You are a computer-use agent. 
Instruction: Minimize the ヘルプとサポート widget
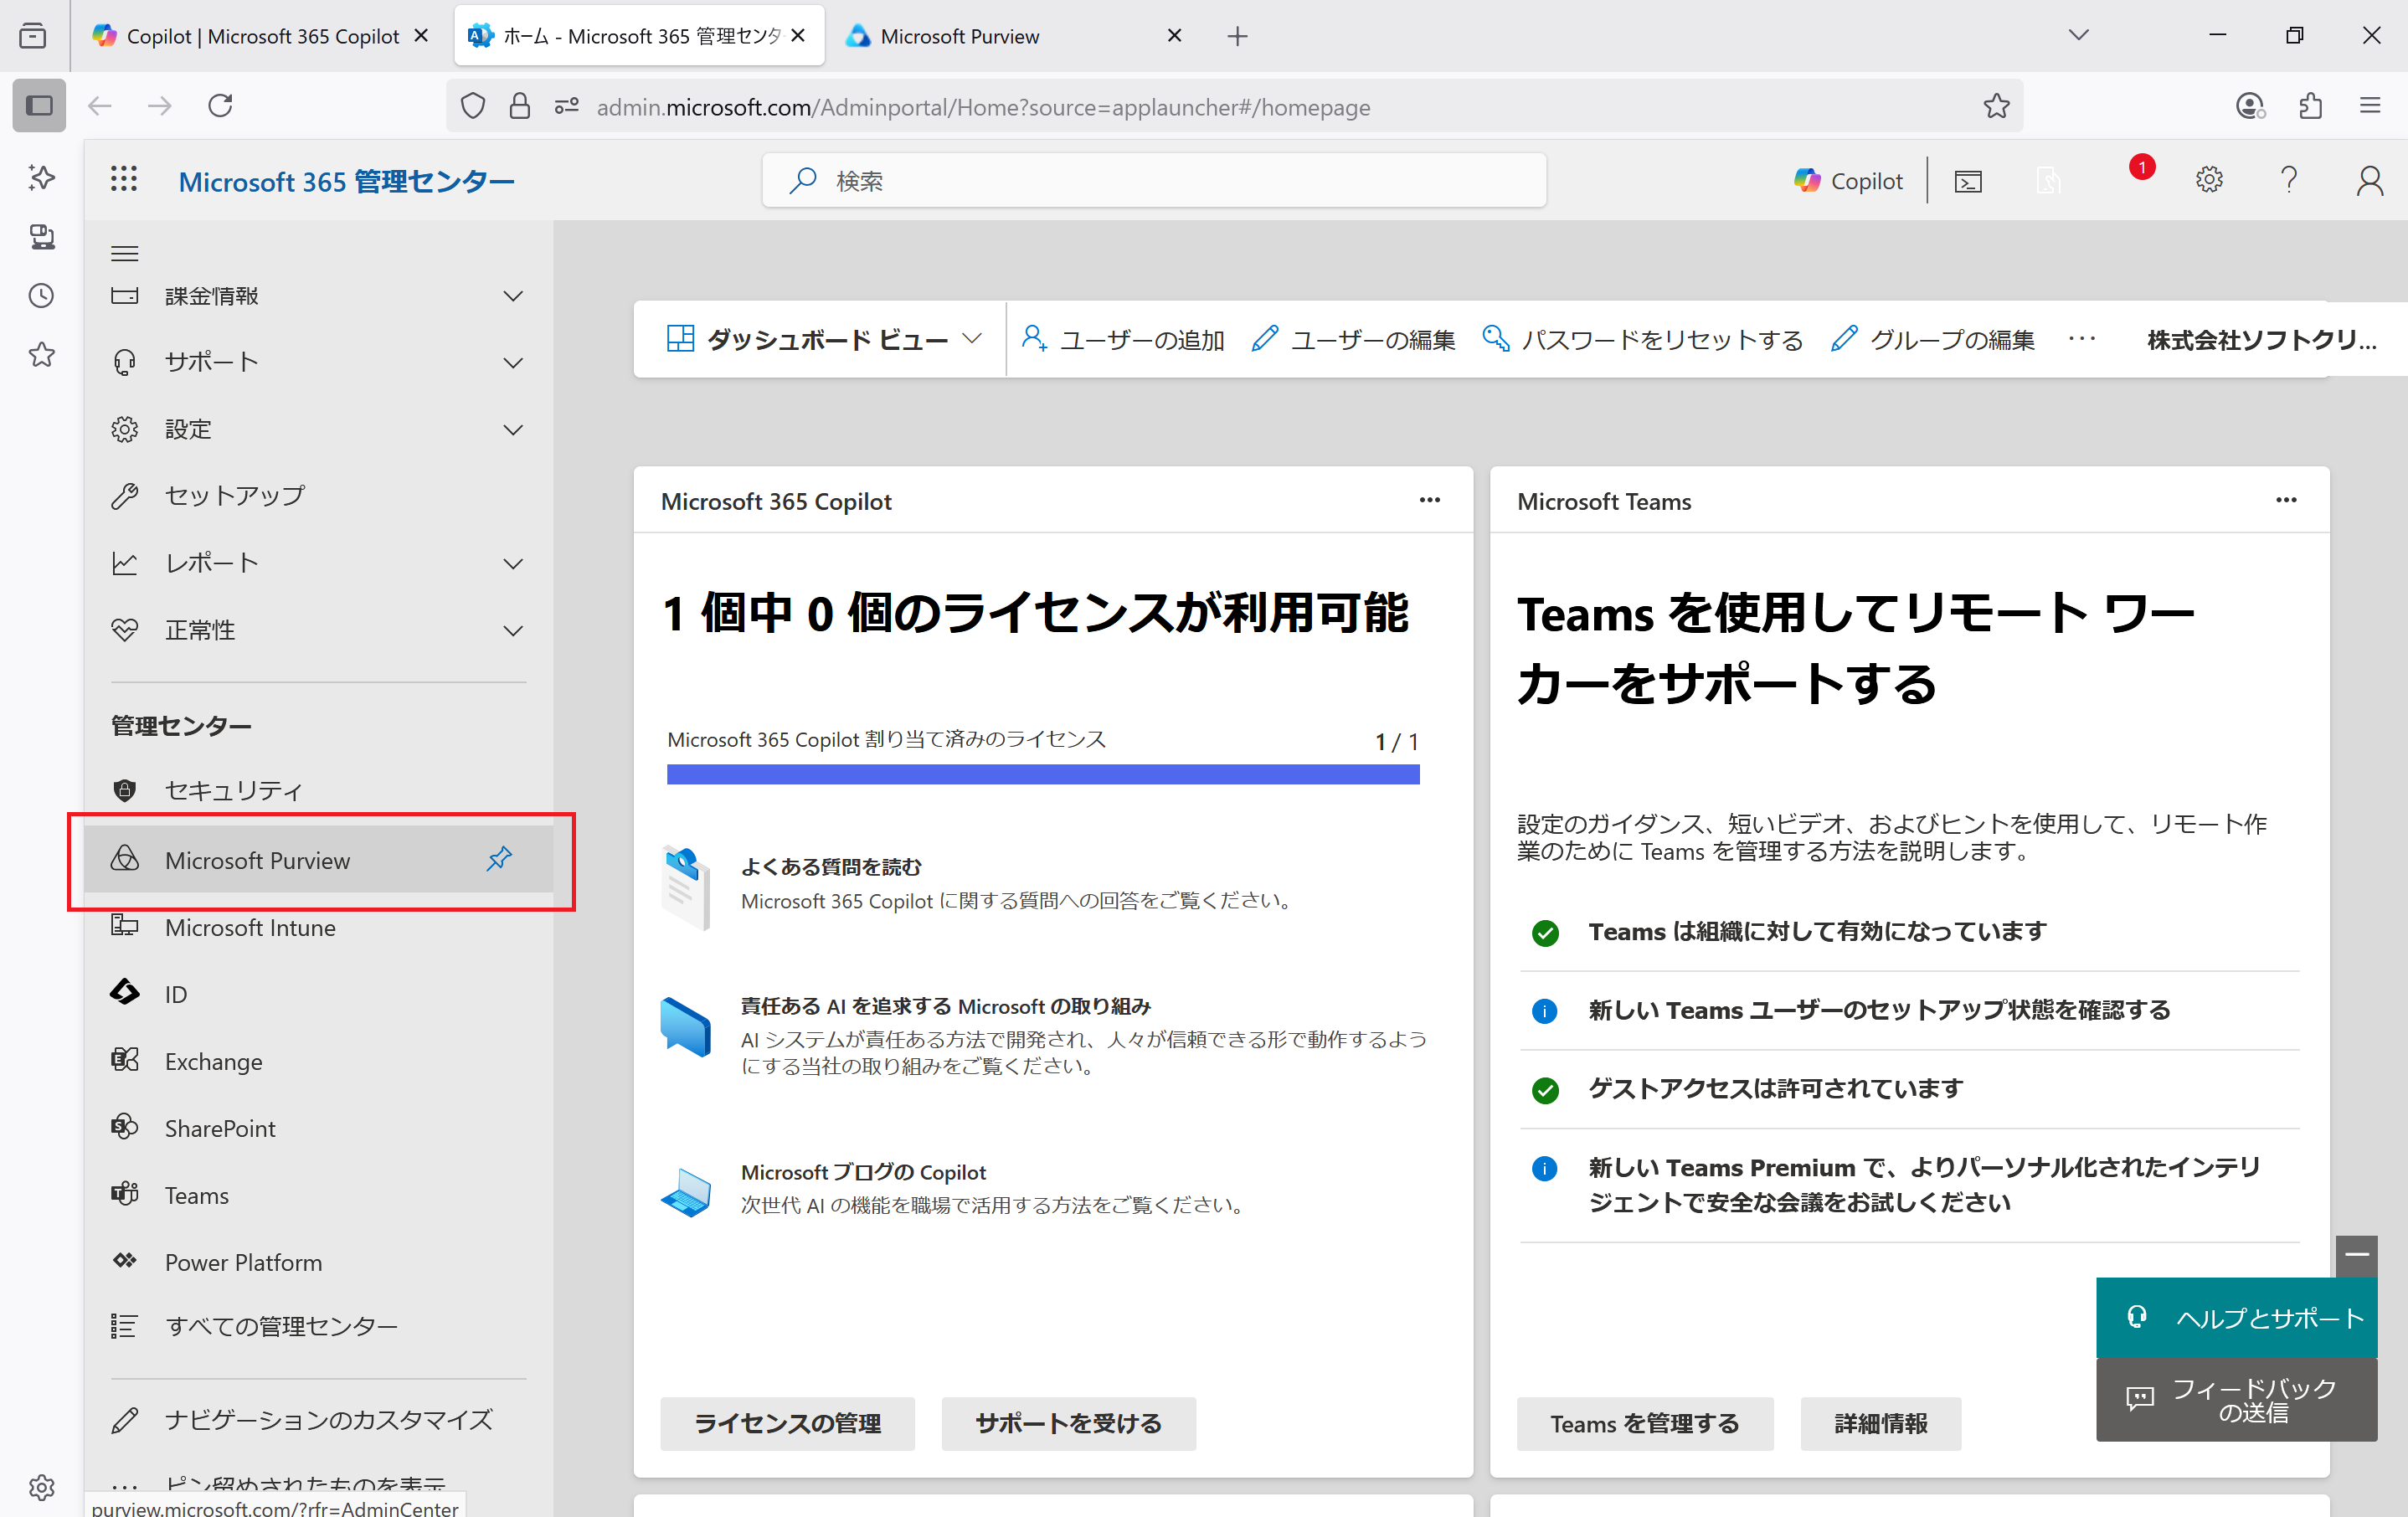(x=2357, y=1257)
